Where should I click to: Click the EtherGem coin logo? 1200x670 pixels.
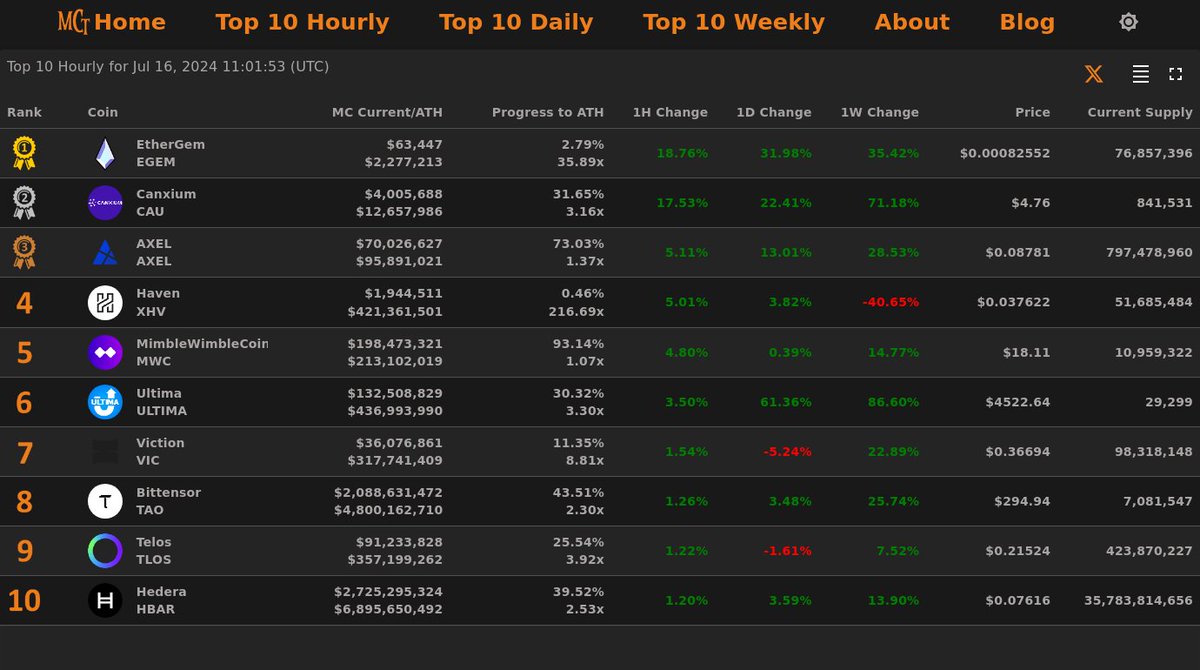[x=105, y=153]
